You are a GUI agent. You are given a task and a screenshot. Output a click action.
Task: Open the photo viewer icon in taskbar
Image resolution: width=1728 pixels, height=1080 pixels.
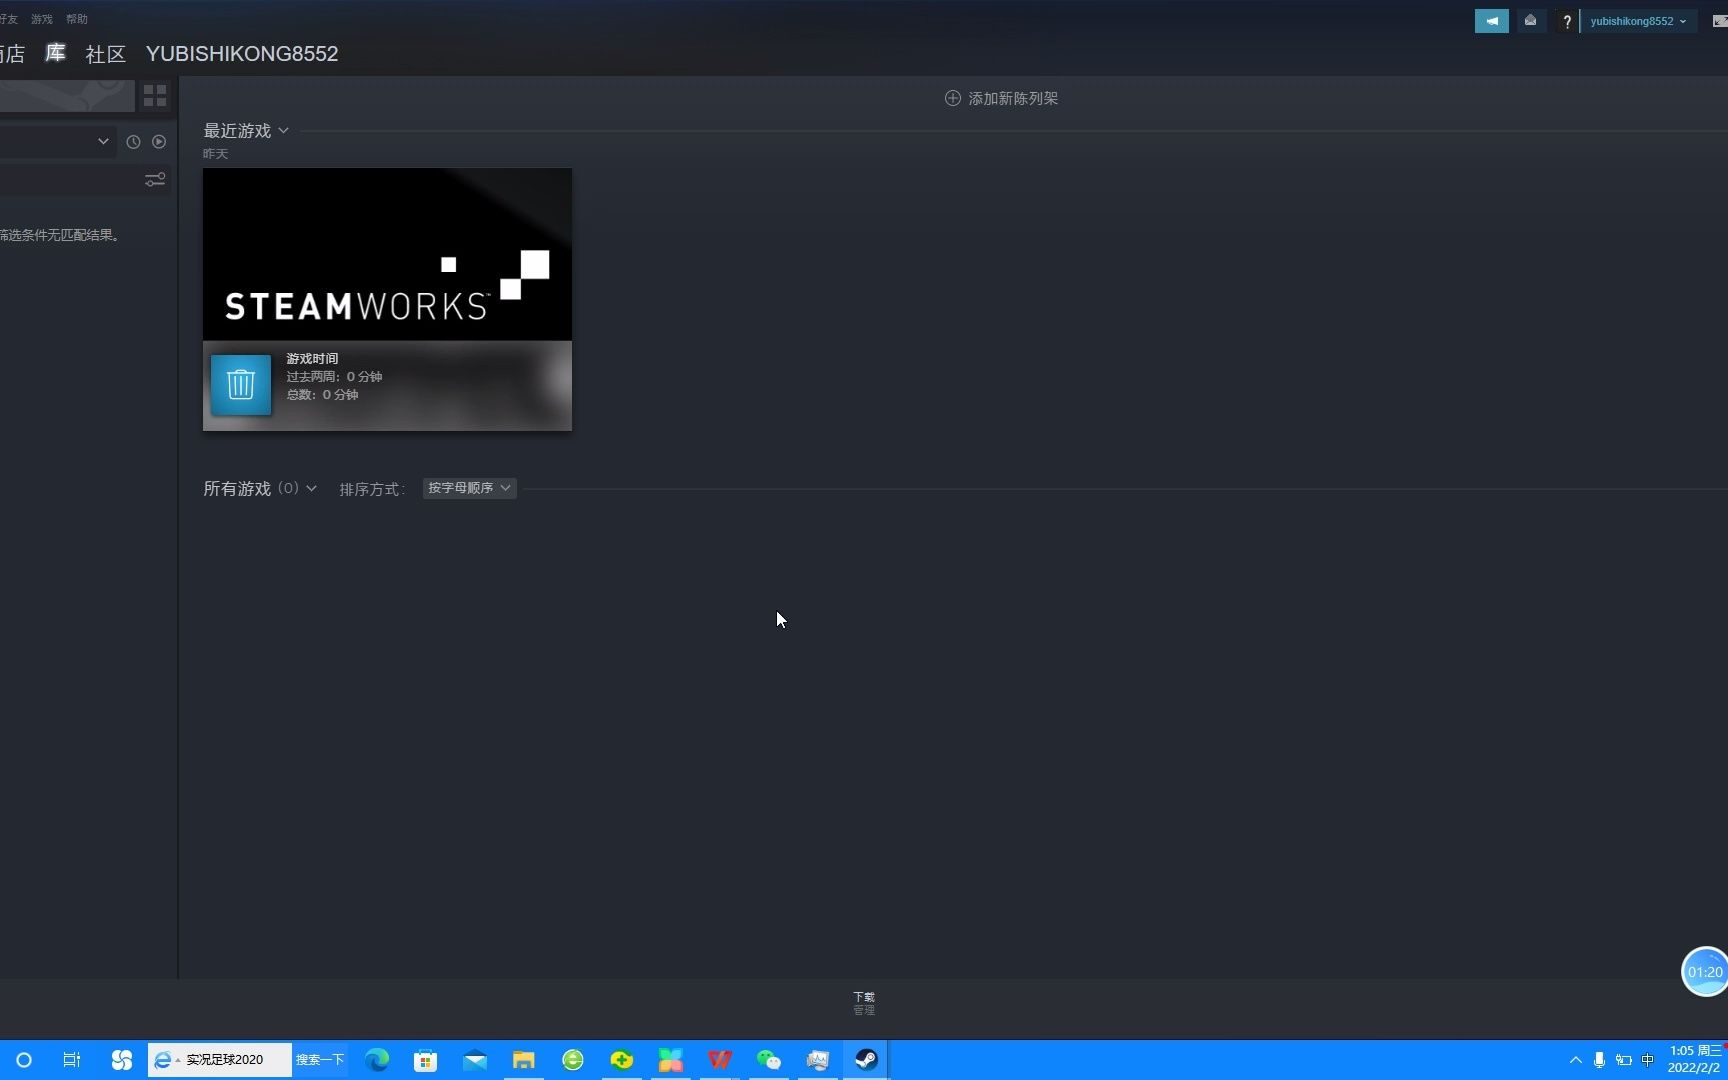click(x=818, y=1060)
